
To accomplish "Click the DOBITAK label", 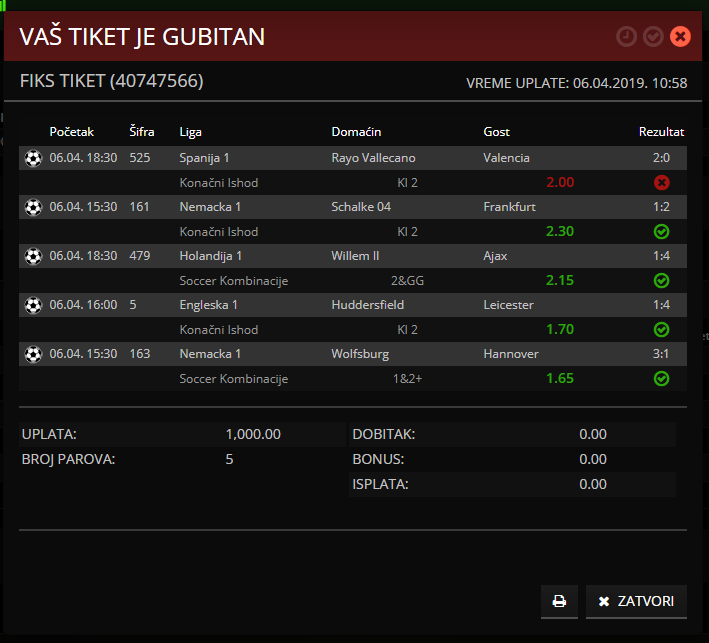I will pyautogui.click(x=384, y=435).
